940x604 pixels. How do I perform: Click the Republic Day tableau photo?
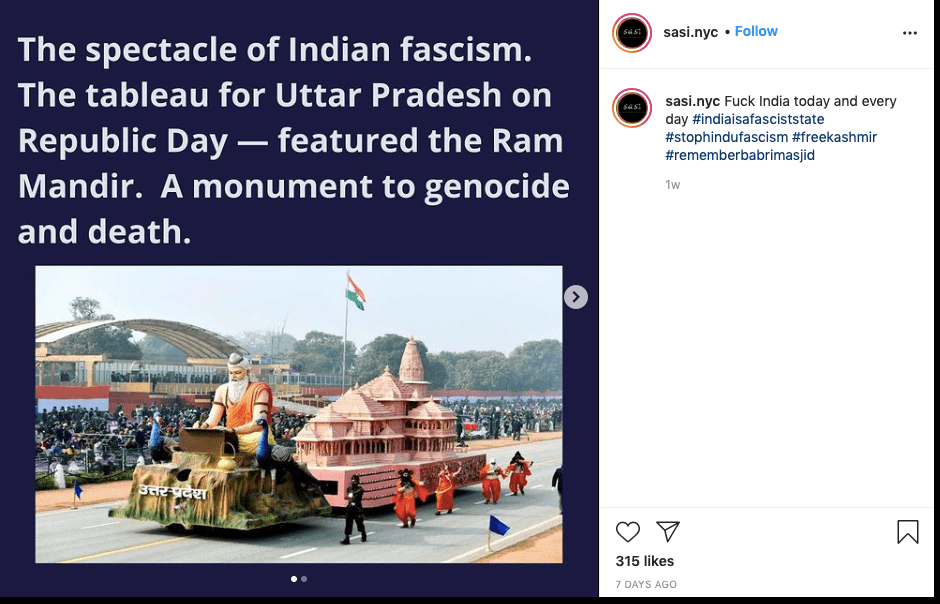coord(298,414)
